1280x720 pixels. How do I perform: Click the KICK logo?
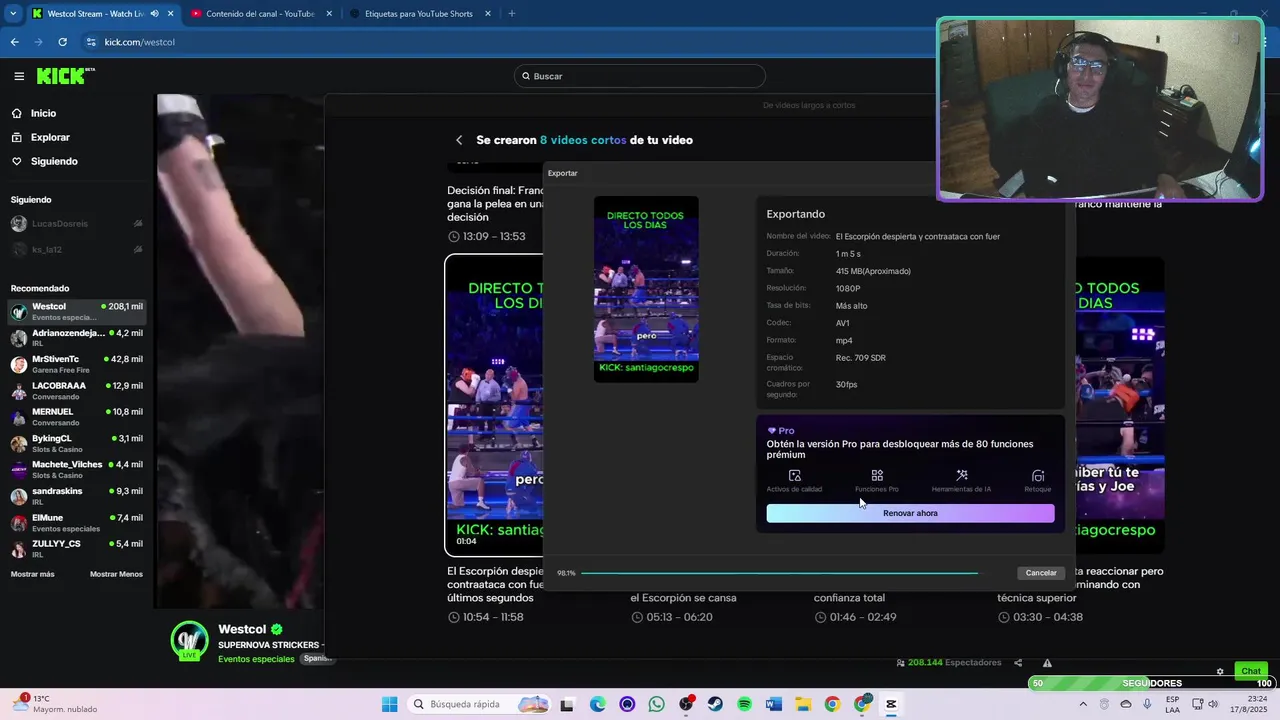(x=66, y=76)
